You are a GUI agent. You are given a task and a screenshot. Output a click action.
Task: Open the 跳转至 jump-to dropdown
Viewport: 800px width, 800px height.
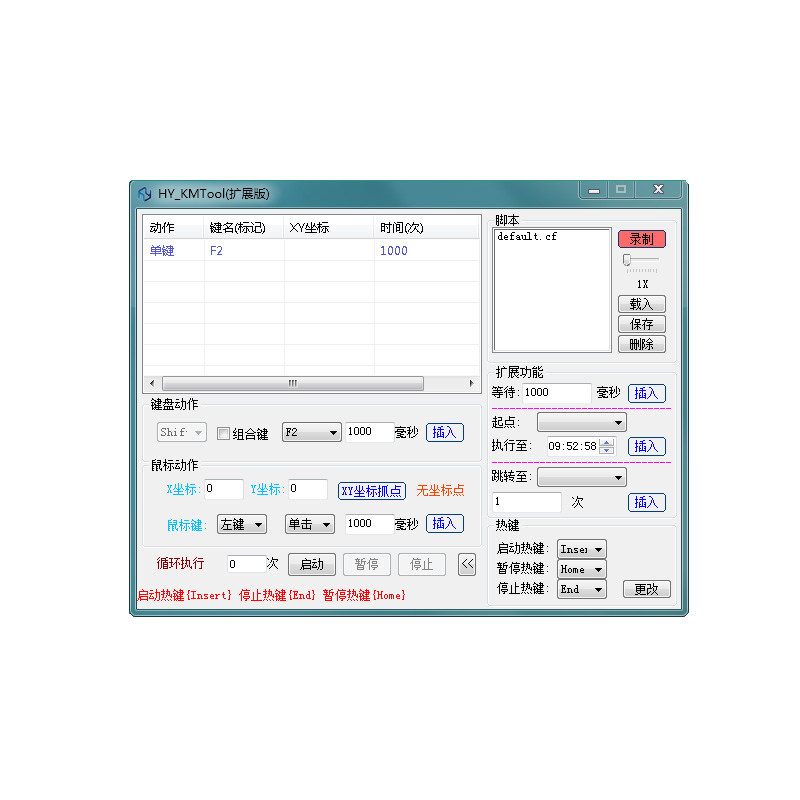582,478
